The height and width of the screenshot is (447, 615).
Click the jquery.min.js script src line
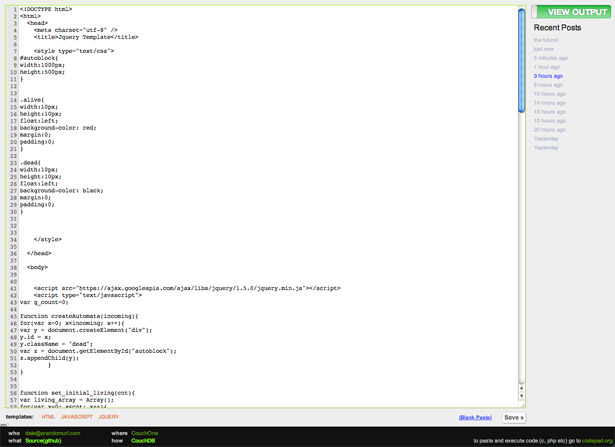tap(187, 288)
